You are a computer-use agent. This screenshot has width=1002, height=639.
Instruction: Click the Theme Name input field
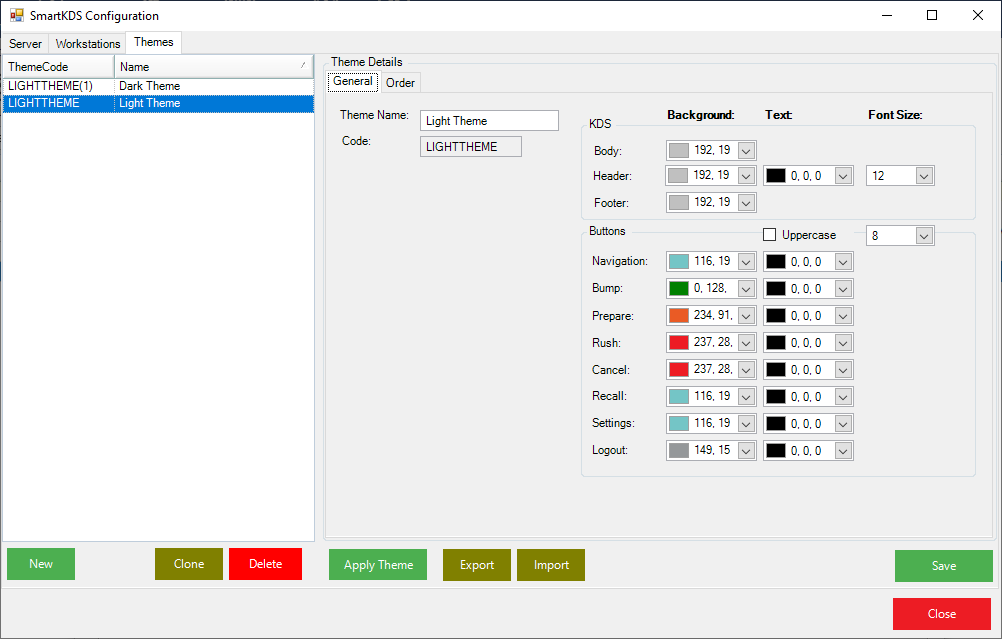(489, 121)
